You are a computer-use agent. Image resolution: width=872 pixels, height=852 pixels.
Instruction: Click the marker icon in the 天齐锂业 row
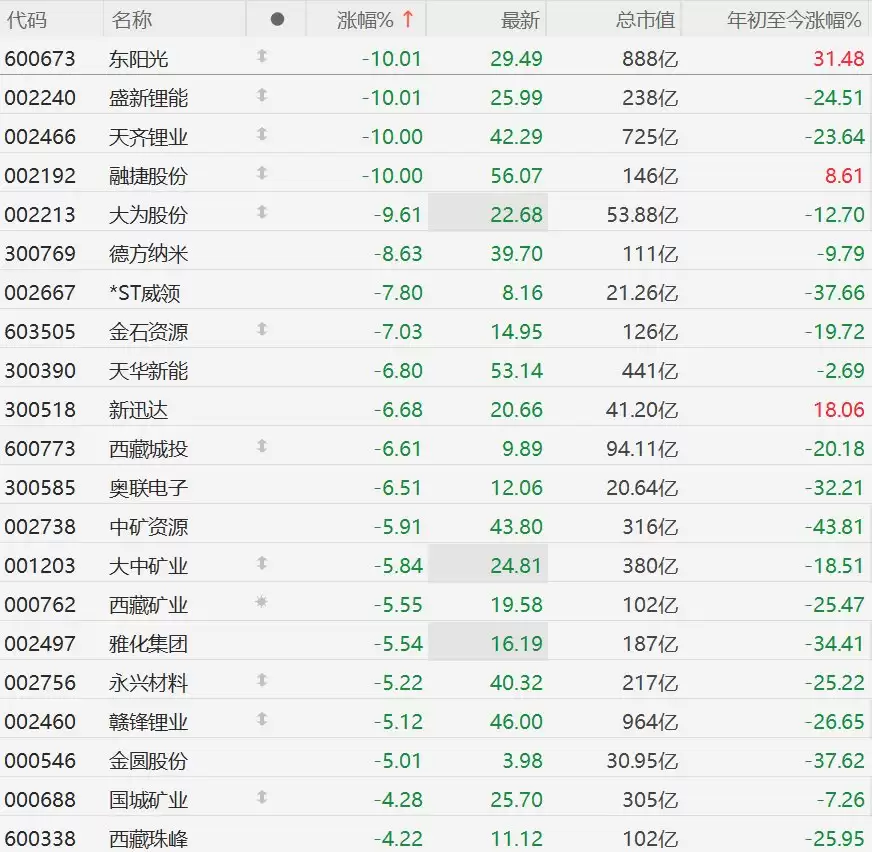262,134
